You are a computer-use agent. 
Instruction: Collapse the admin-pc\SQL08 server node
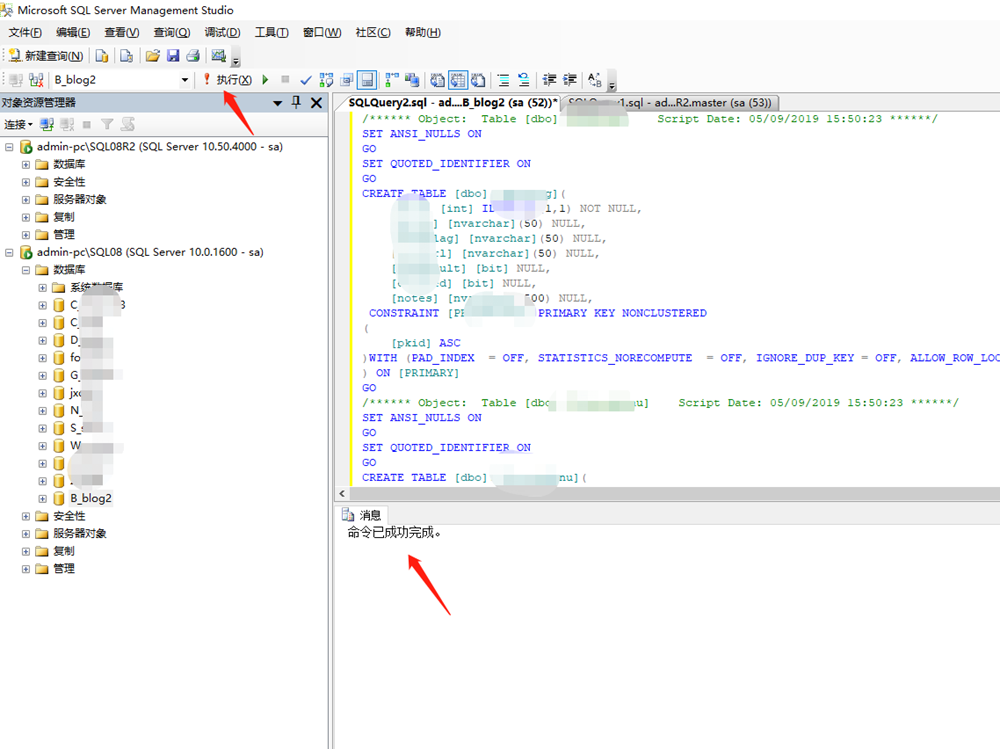(x=10, y=252)
